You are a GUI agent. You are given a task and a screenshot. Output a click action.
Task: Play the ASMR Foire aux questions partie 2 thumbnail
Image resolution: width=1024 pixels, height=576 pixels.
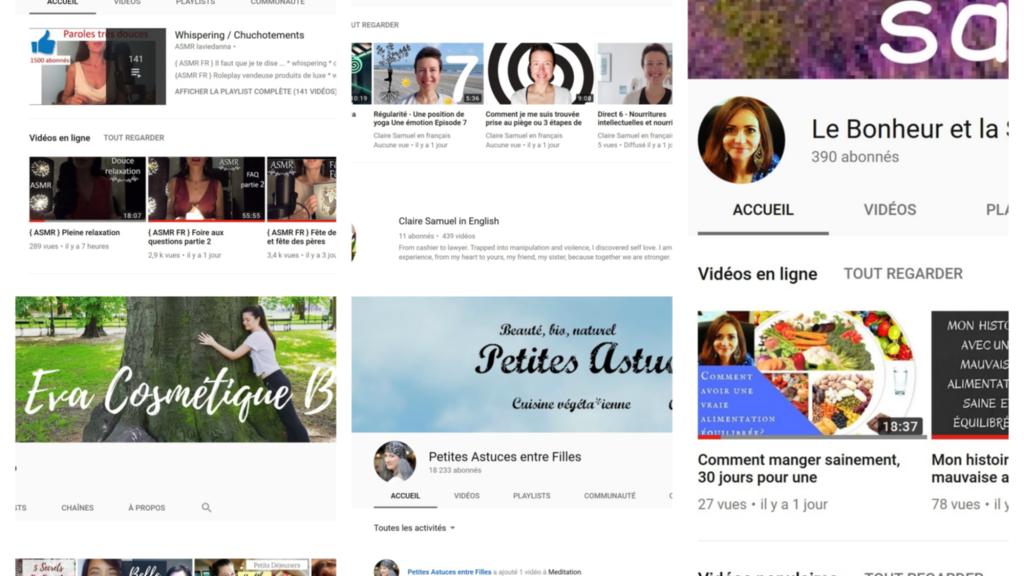[x=206, y=189]
